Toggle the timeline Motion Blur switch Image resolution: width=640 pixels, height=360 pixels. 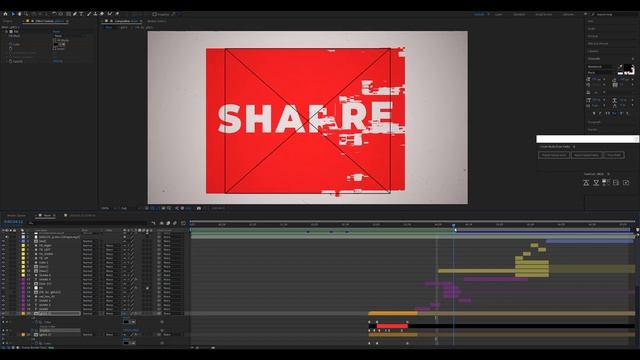(175, 223)
